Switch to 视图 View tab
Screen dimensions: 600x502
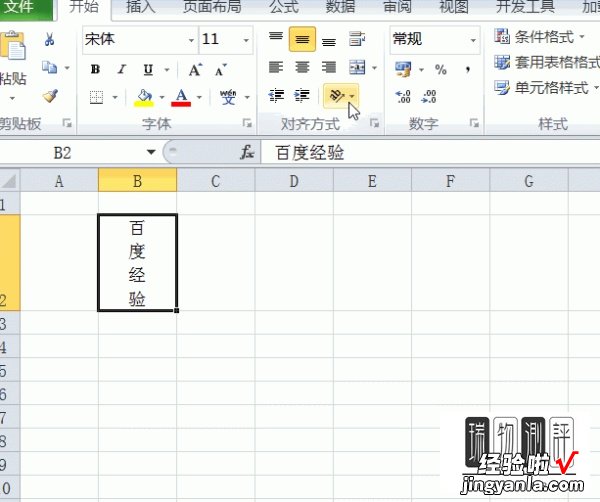(454, 7)
